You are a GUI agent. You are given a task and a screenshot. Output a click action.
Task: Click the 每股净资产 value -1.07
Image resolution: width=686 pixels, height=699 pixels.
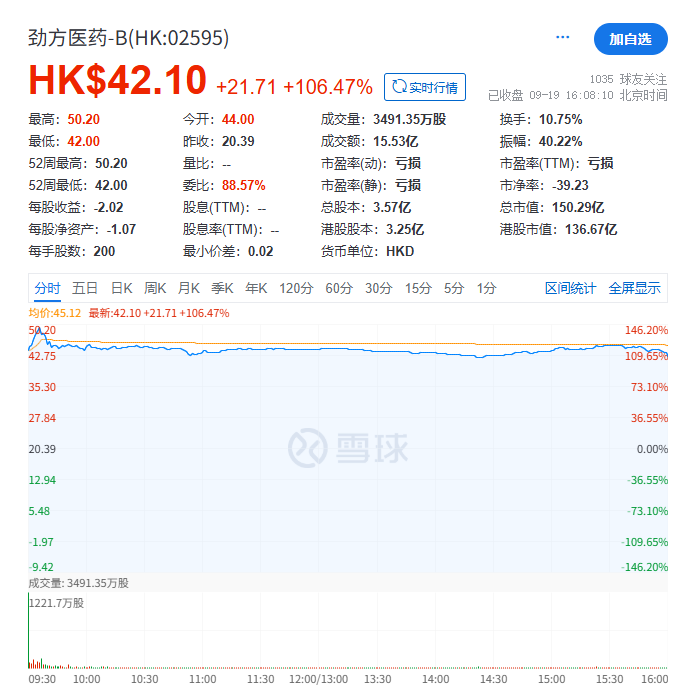click(121, 230)
